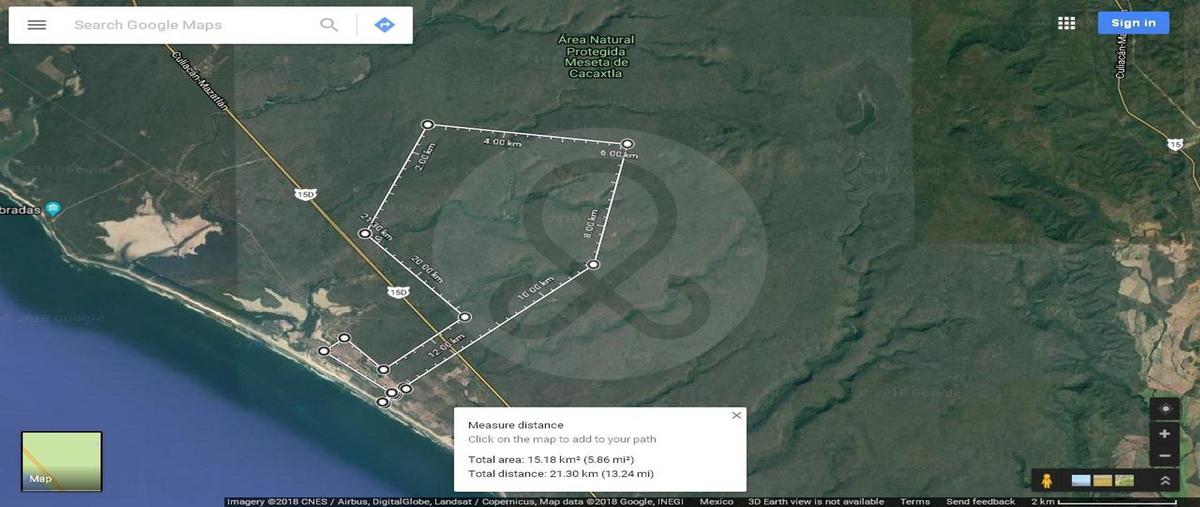1200x507 pixels.
Task: Select the Street View pegman
Action: tap(1047, 480)
